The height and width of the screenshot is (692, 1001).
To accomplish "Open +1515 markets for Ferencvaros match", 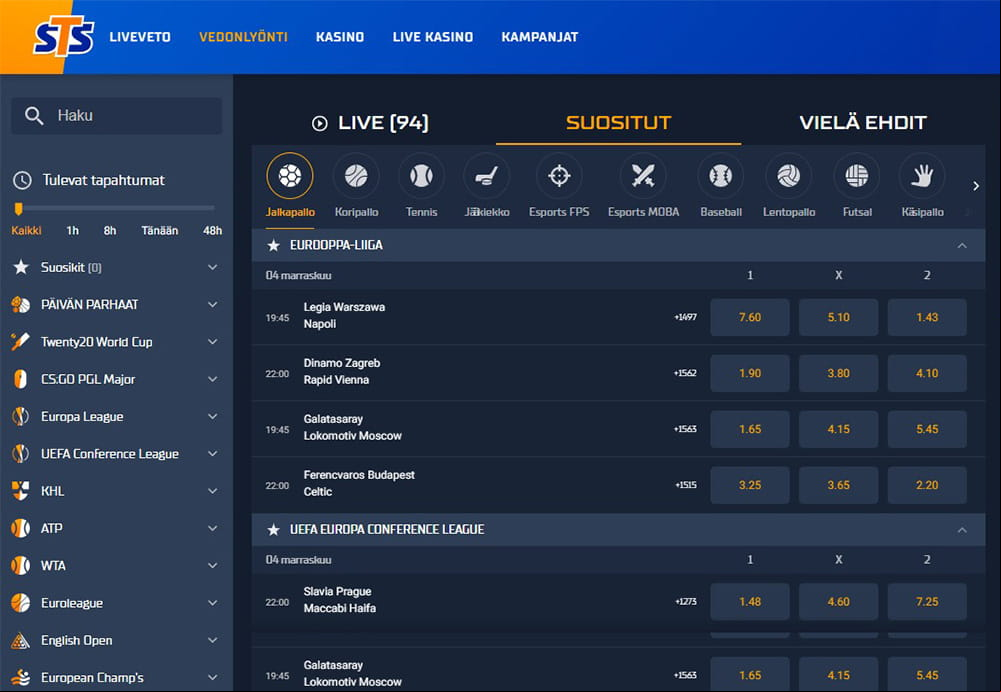I will tap(686, 485).
